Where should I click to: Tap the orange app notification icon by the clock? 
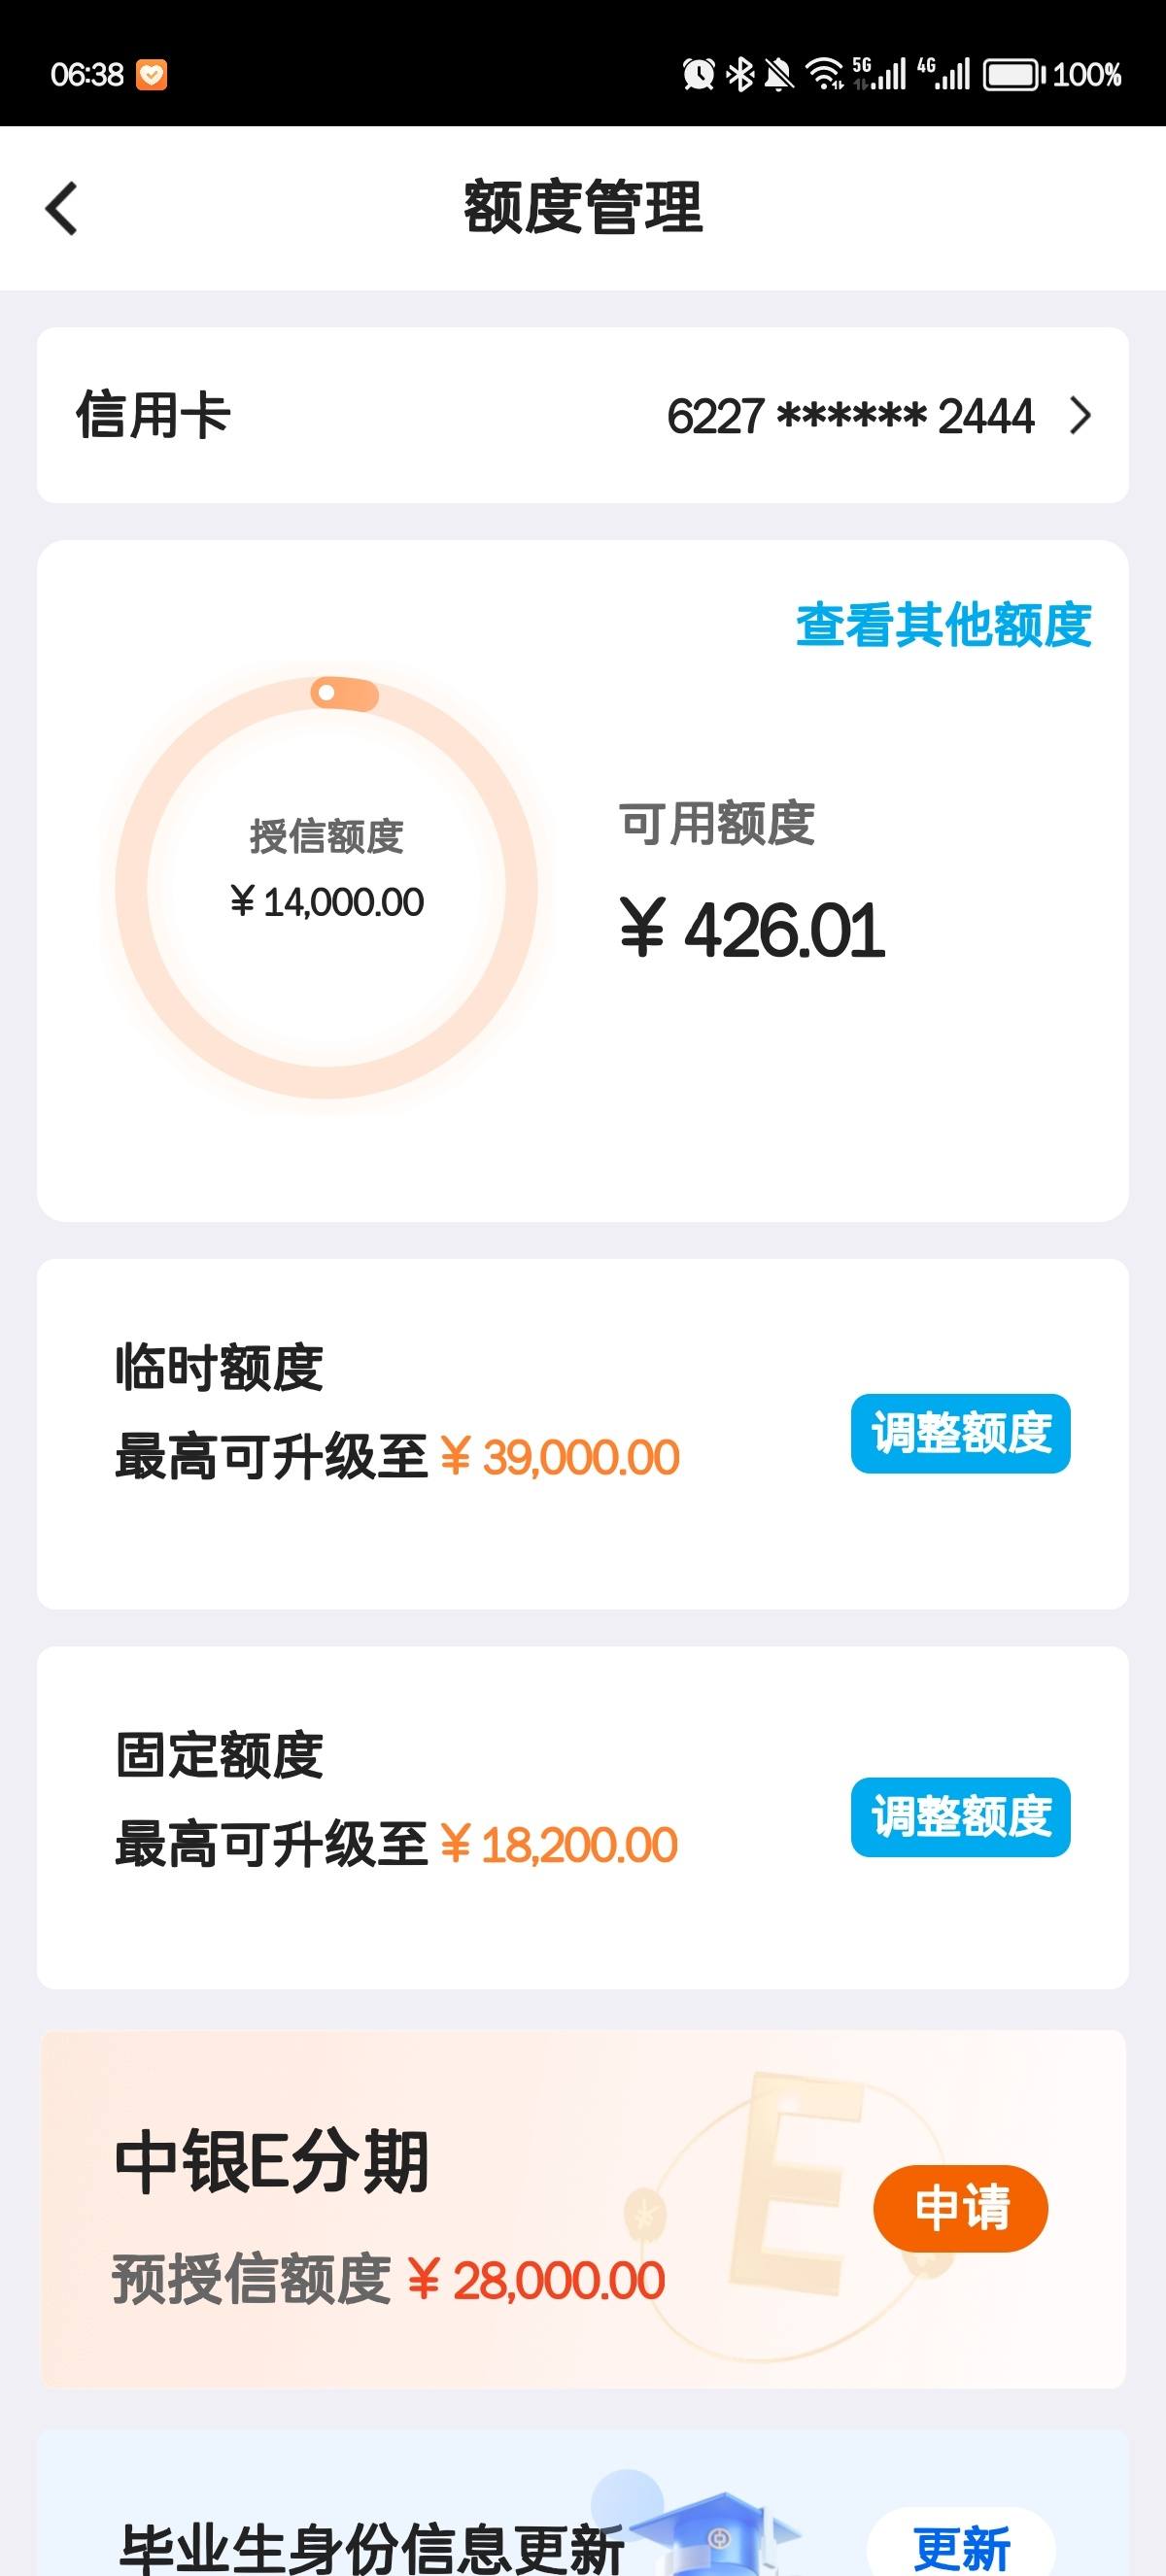point(151,75)
